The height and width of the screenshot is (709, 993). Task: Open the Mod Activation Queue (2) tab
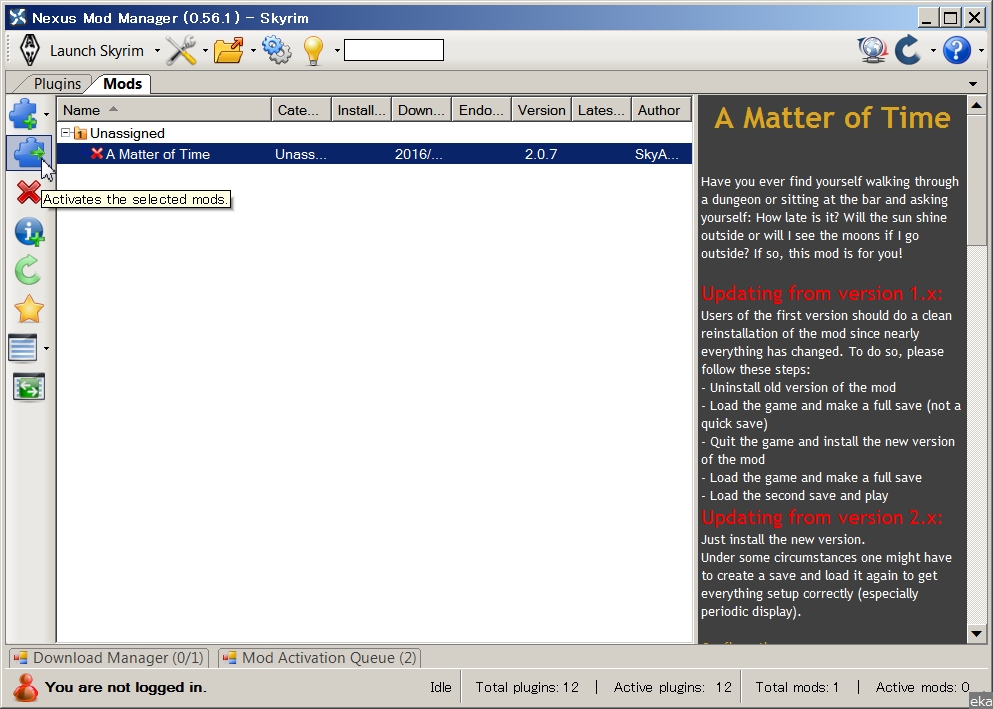(320, 658)
